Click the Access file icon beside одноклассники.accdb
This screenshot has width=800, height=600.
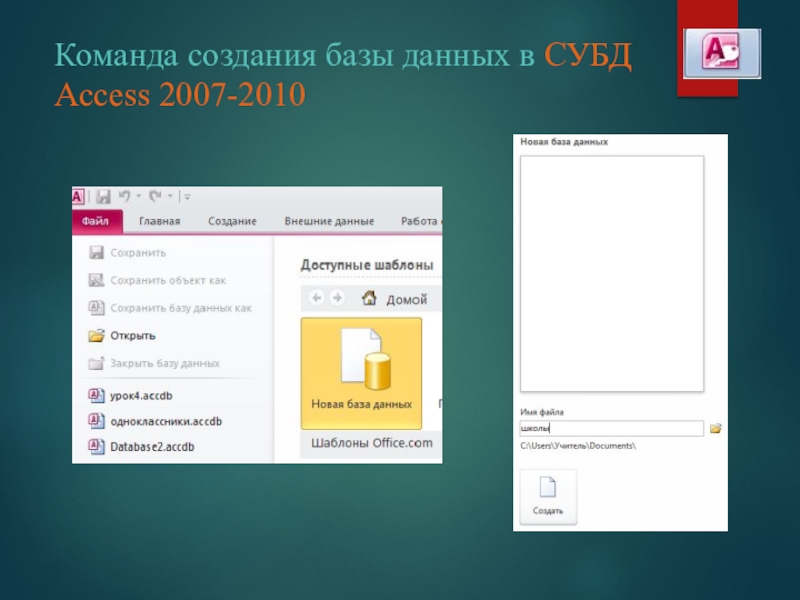tap(96, 421)
